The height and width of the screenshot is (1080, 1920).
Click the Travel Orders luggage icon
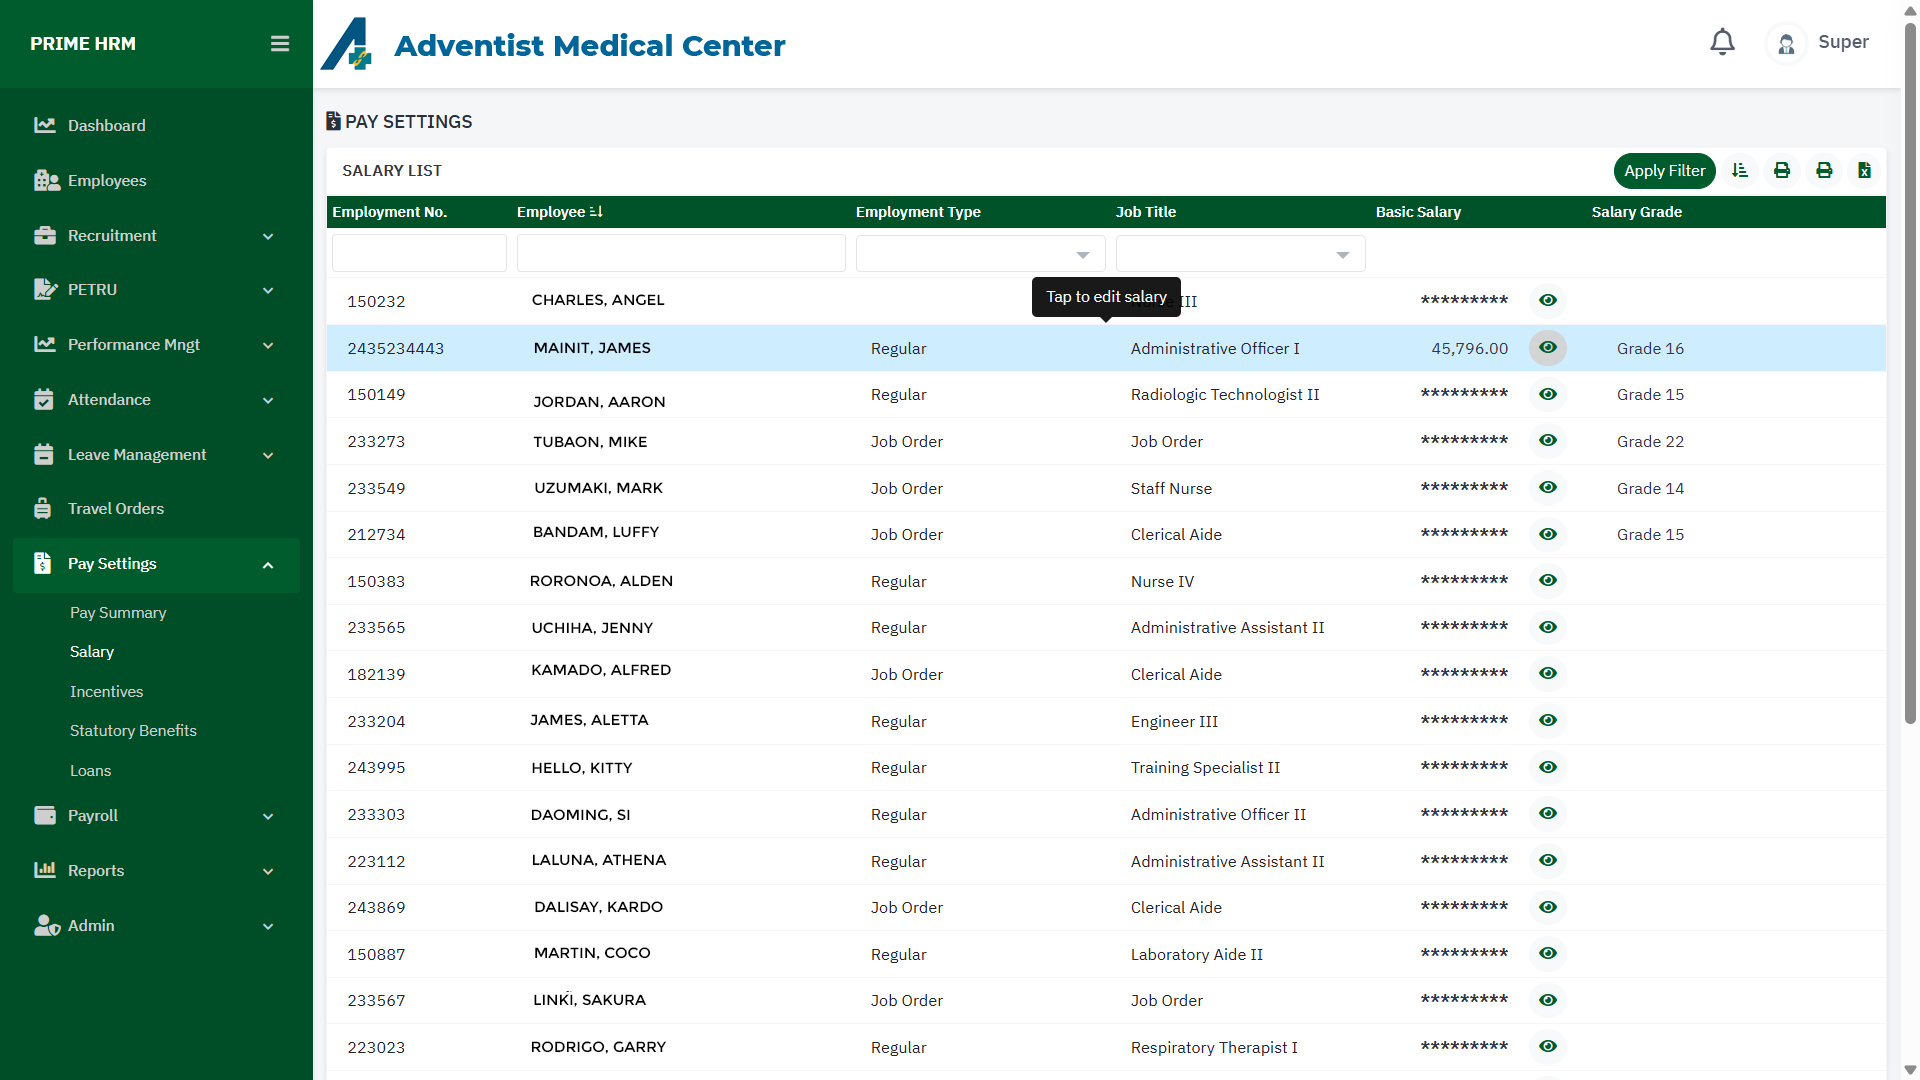(43, 509)
